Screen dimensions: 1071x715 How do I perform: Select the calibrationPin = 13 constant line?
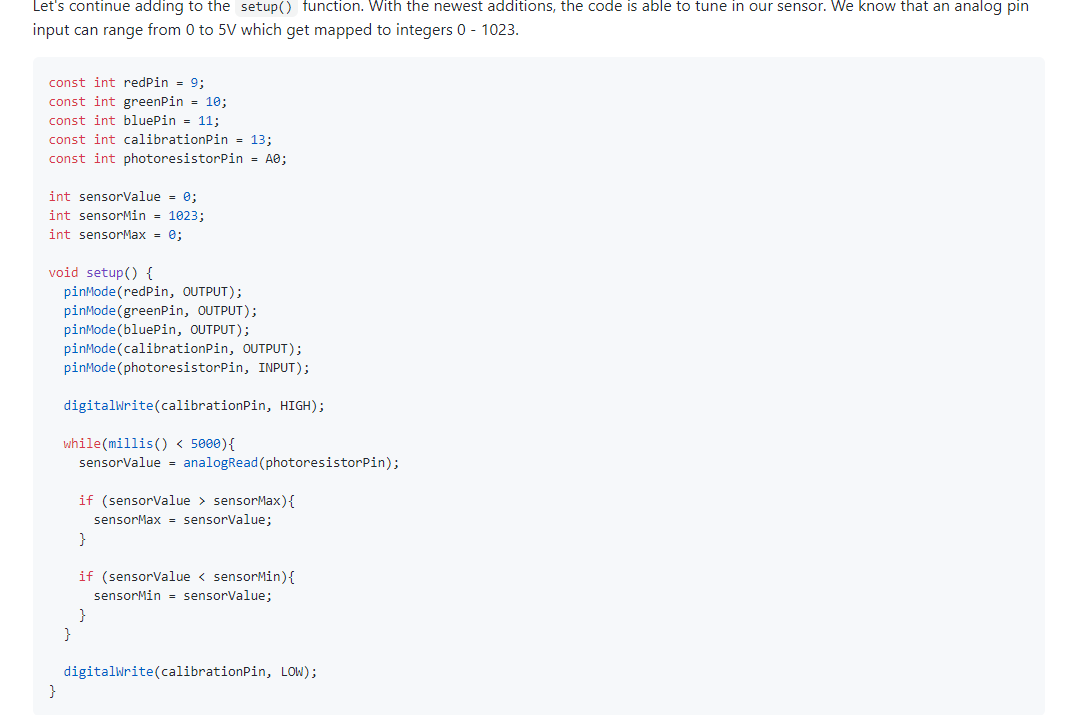(x=161, y=139)
